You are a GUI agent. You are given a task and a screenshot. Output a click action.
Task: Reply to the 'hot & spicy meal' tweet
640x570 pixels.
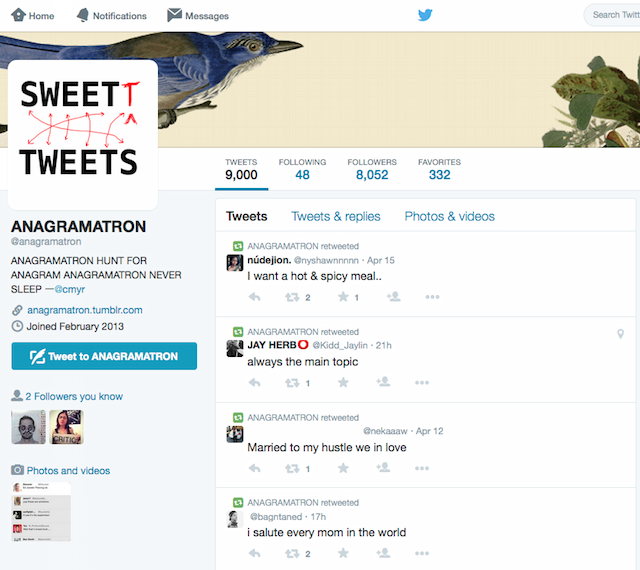[x=254, y=297]
